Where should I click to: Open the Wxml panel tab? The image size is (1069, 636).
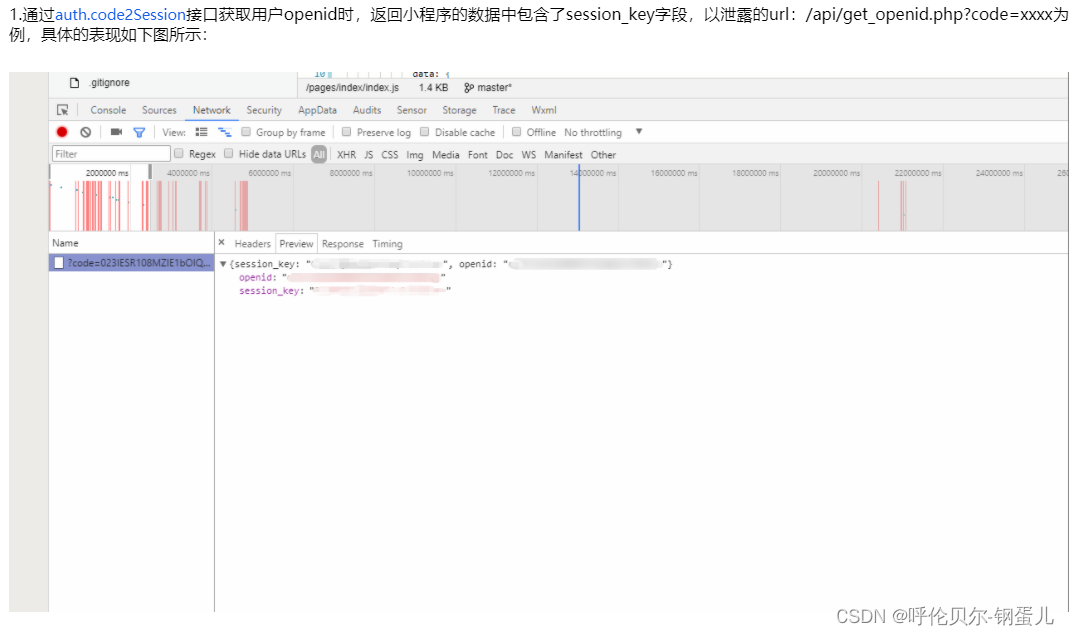click(543, 110)
